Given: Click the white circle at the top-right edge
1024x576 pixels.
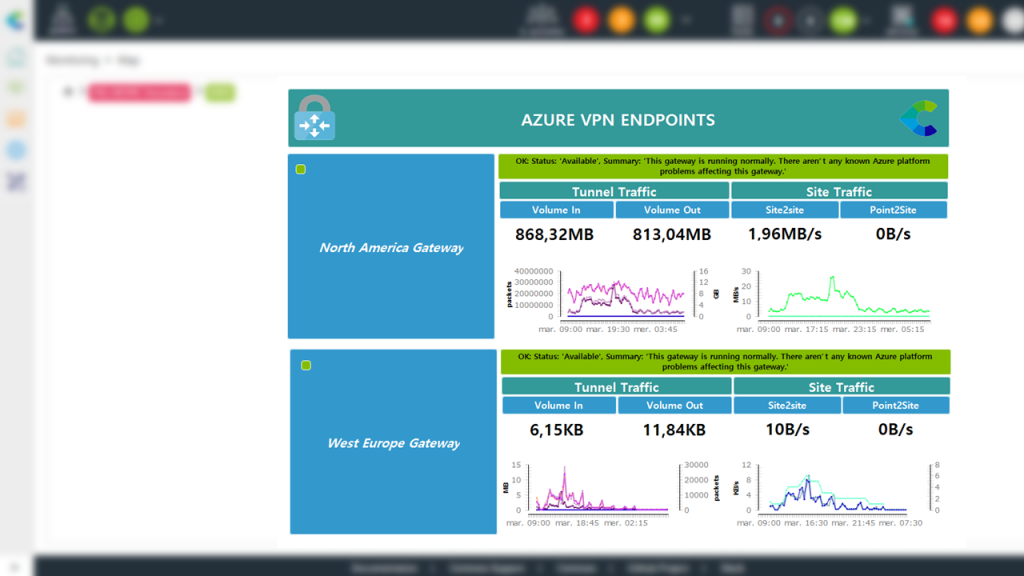Looking at the screenshot, I should click(1014, 20).
